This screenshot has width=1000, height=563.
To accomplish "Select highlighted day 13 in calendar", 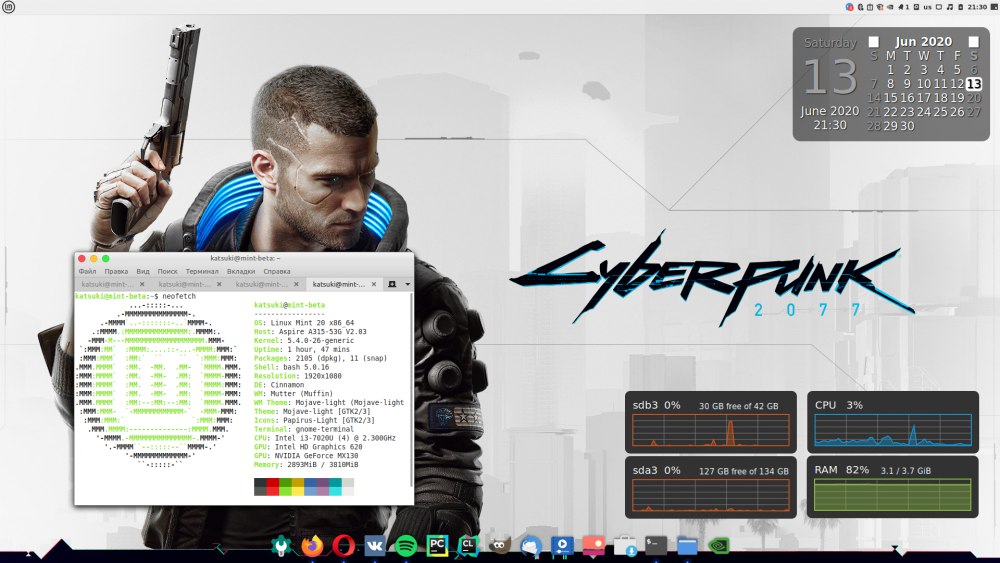I will (x=974, y=84).
